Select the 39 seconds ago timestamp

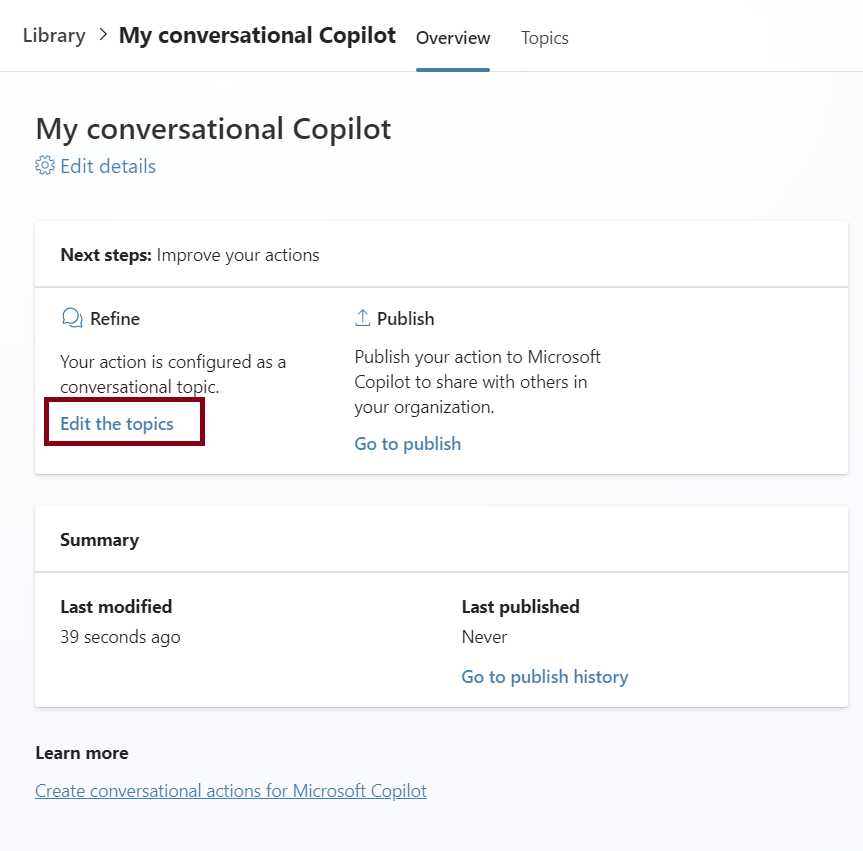[x=120, y=637]
